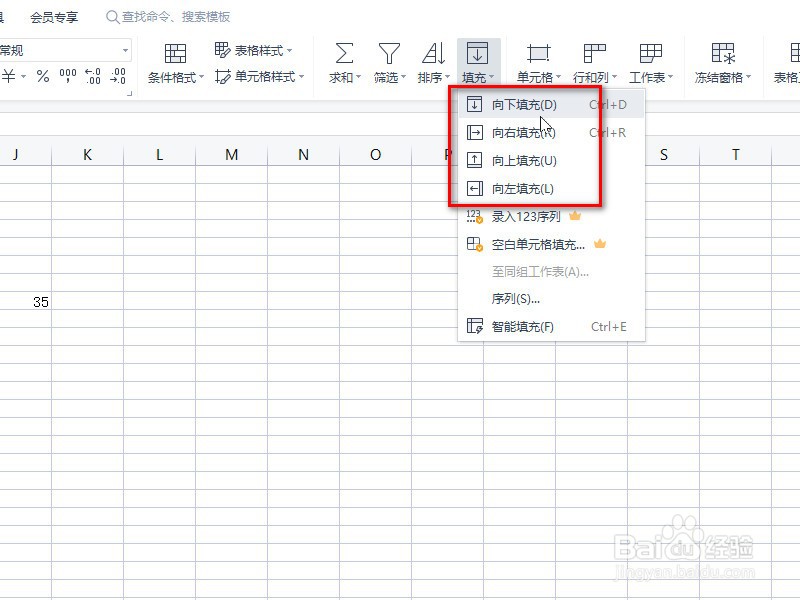This screenshot has width=800, height=600.
Task: Click the decrease decimal places icon
Action: pyautogui.click(x=118, y=77)
